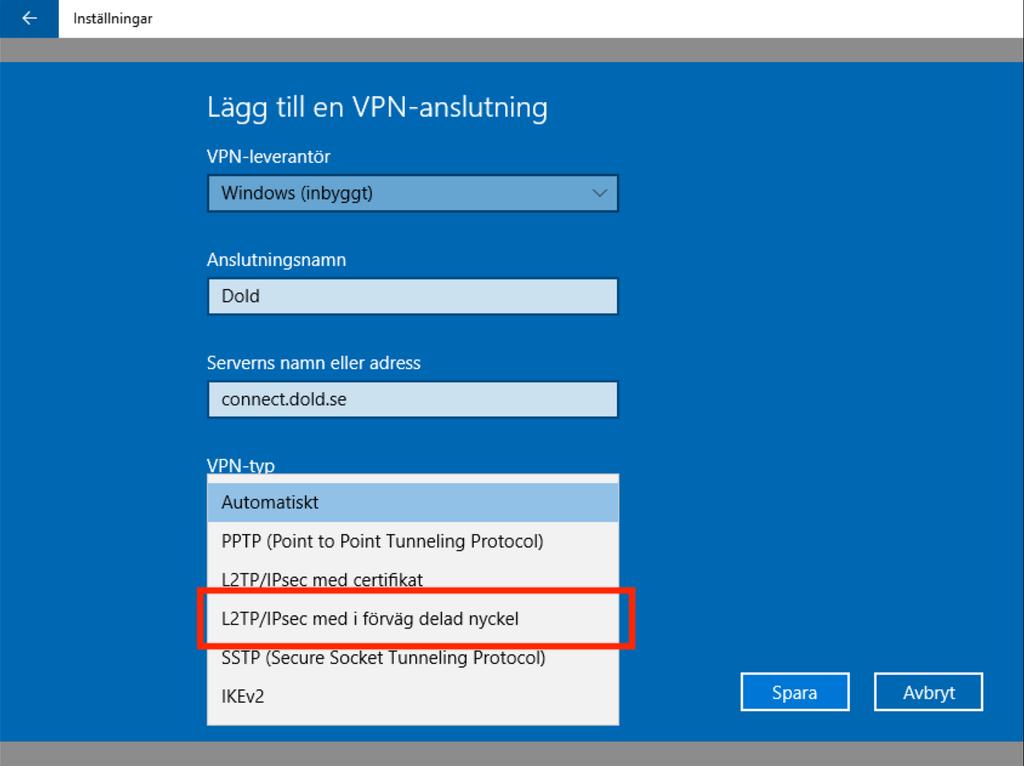This screenshot has height=766, width=1024.
Task: Select L2TP/IPsec med certifikat option
Action: point(413,579)
